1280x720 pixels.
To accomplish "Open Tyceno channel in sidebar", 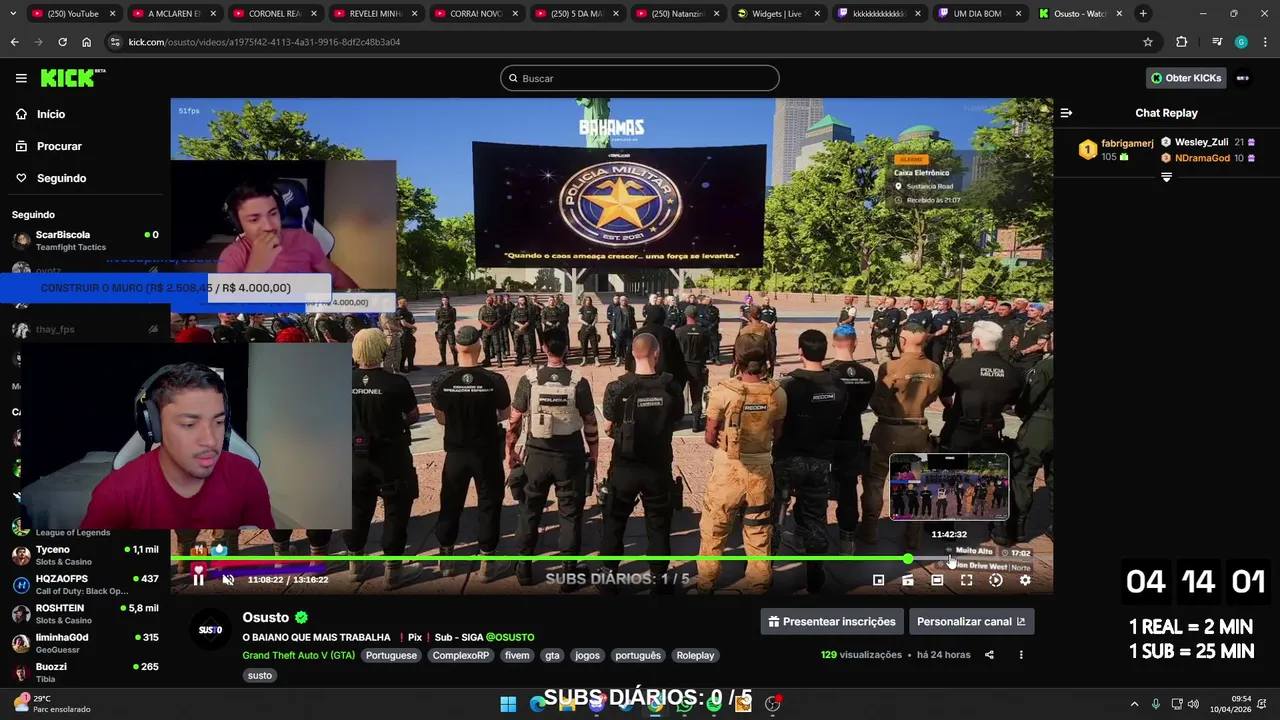I will coord(85,555).
